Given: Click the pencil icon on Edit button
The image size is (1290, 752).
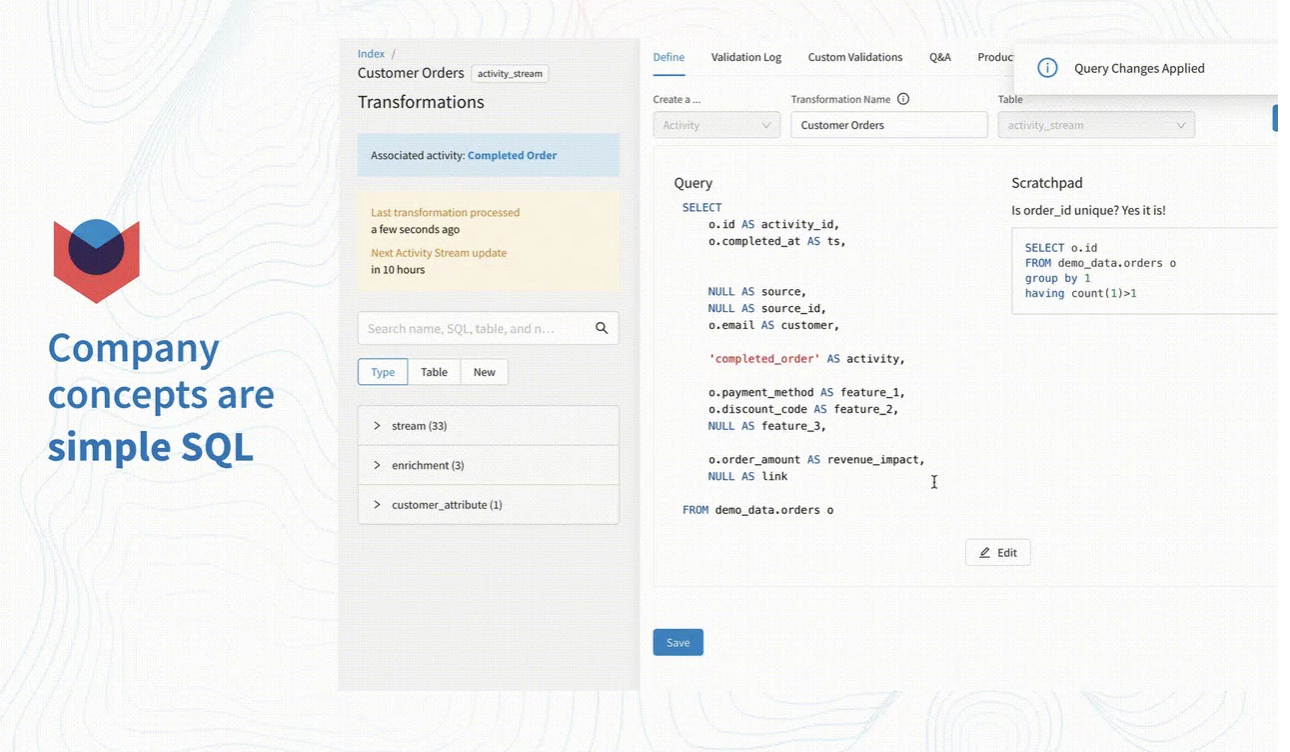Looking at the screenshot, I should (985, 553).
